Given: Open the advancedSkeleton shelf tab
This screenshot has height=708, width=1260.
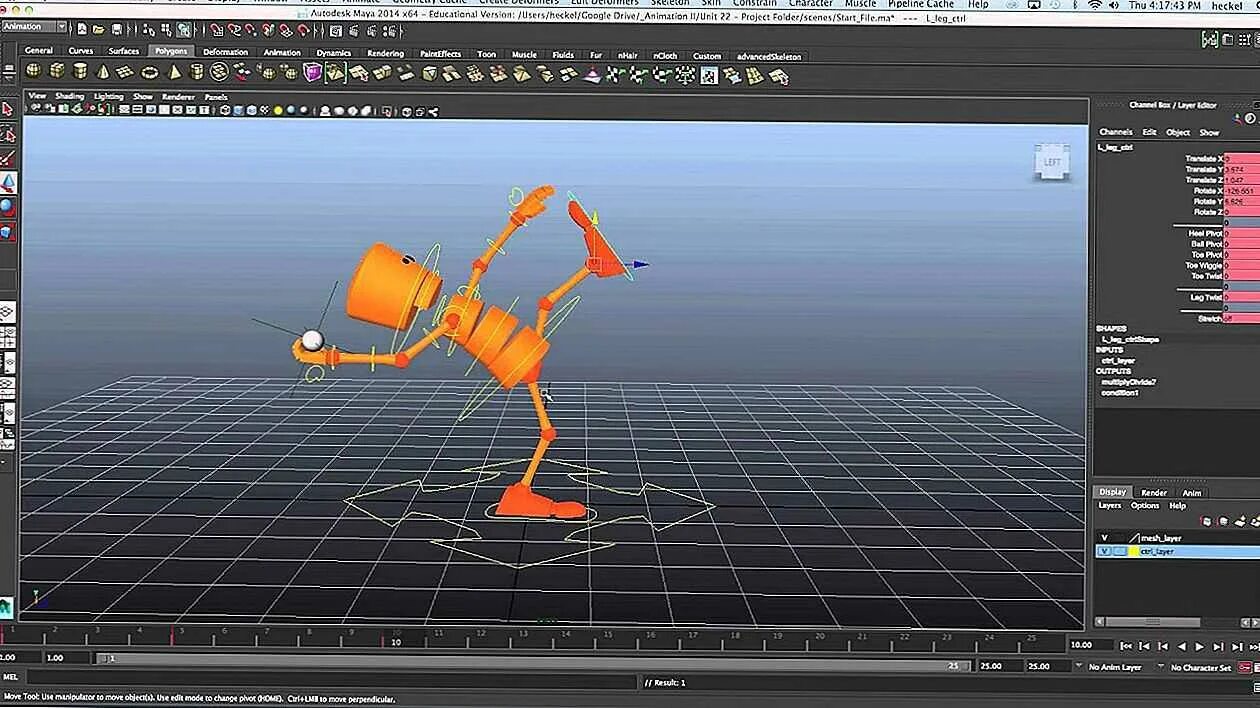Looking at the screenshot, I should pyautogui.click(x=769, y=56).
